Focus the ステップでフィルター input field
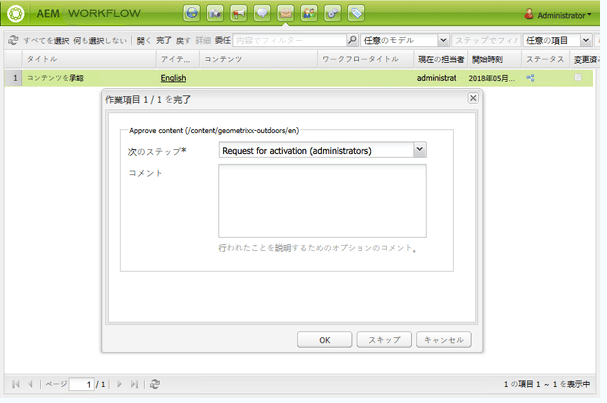The height and width of the screenshot is (403, 607). 485,40
